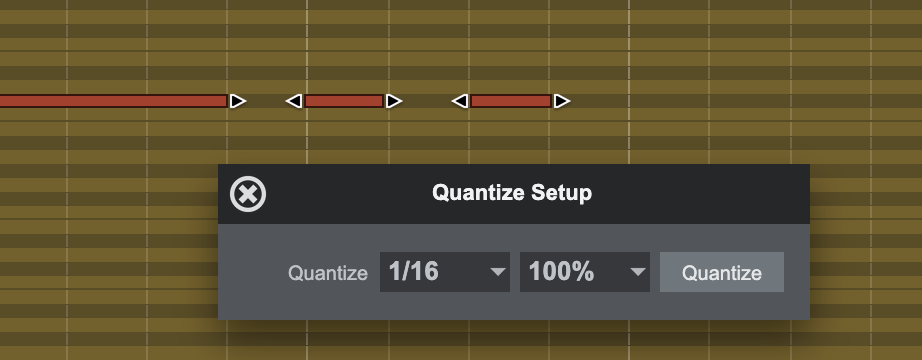
Task: Click the arrow beside the 1/16 value
Action: point(498,272)
